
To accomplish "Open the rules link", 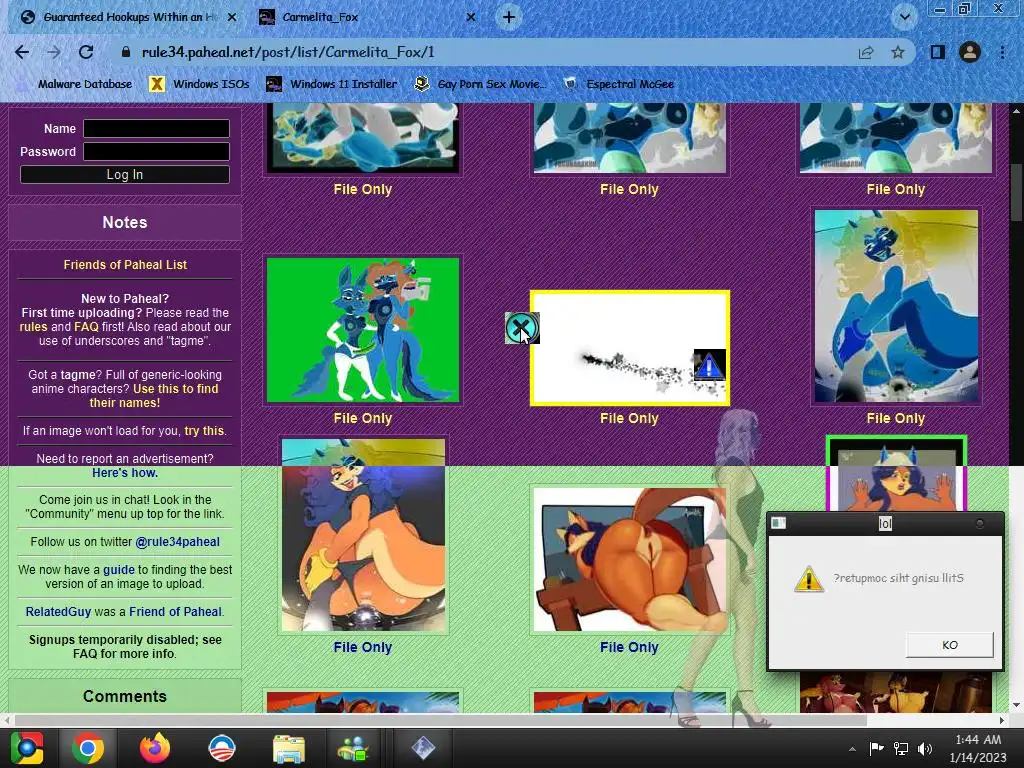I will click(x=33, y=327).
